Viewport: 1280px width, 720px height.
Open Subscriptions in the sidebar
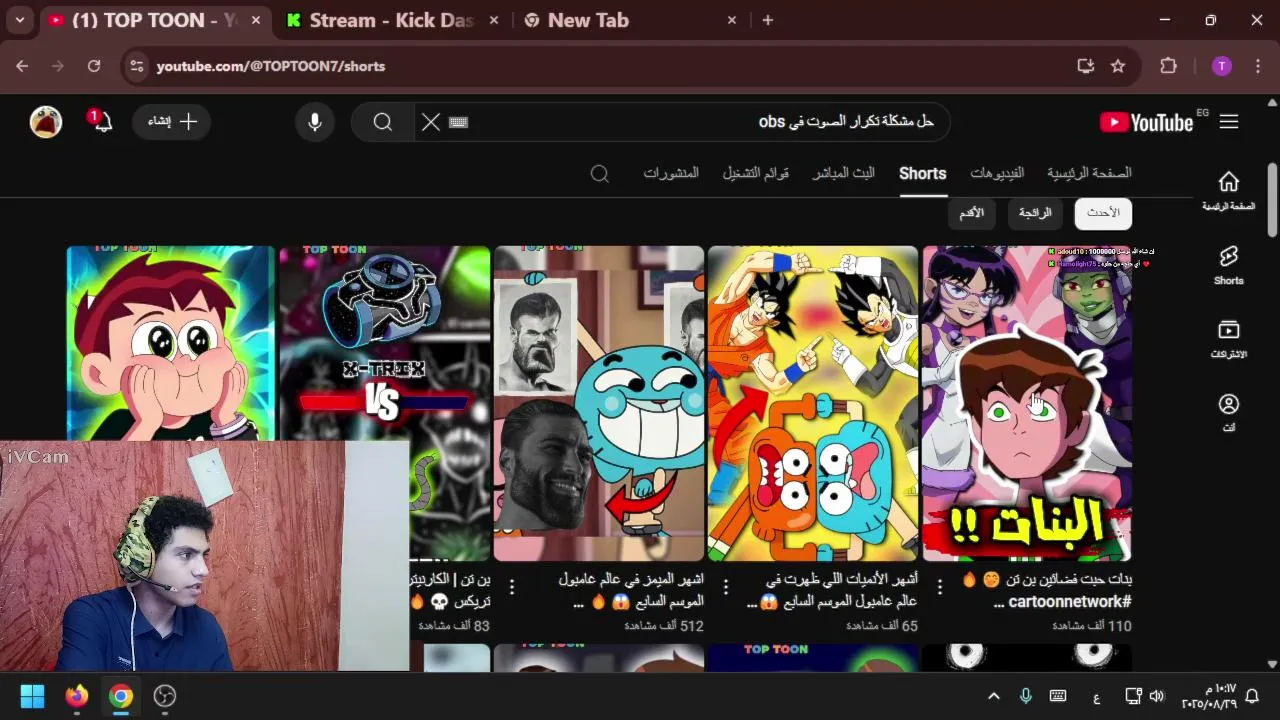tap(1228, 339)
